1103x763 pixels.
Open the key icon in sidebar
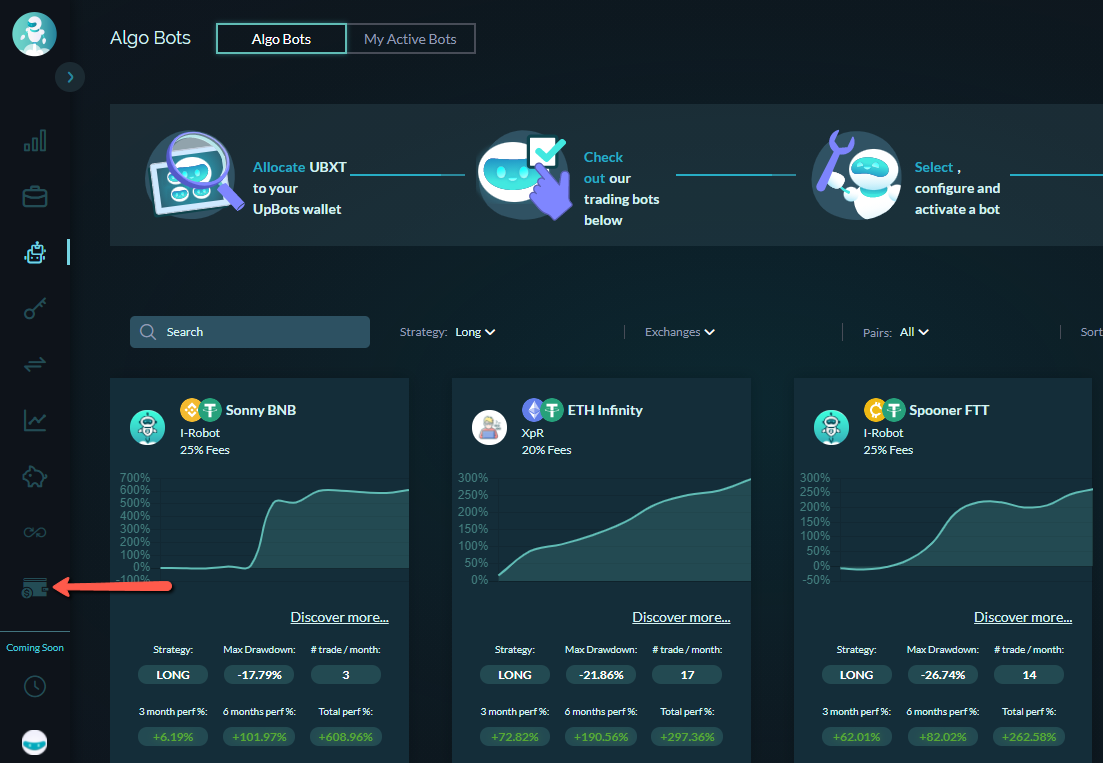coord(35,308)
